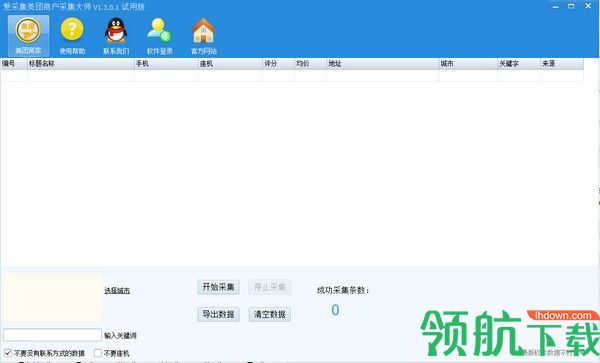Image resolution: width=600 pixels, height=363 pixels.
Task: Sort by the 来源 column header
Action: click(562, 64)
